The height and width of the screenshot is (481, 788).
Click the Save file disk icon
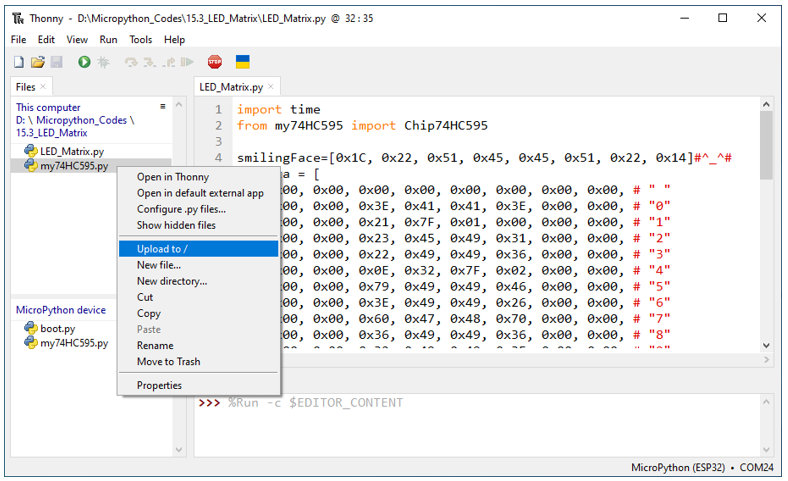[x=56, y=62]
